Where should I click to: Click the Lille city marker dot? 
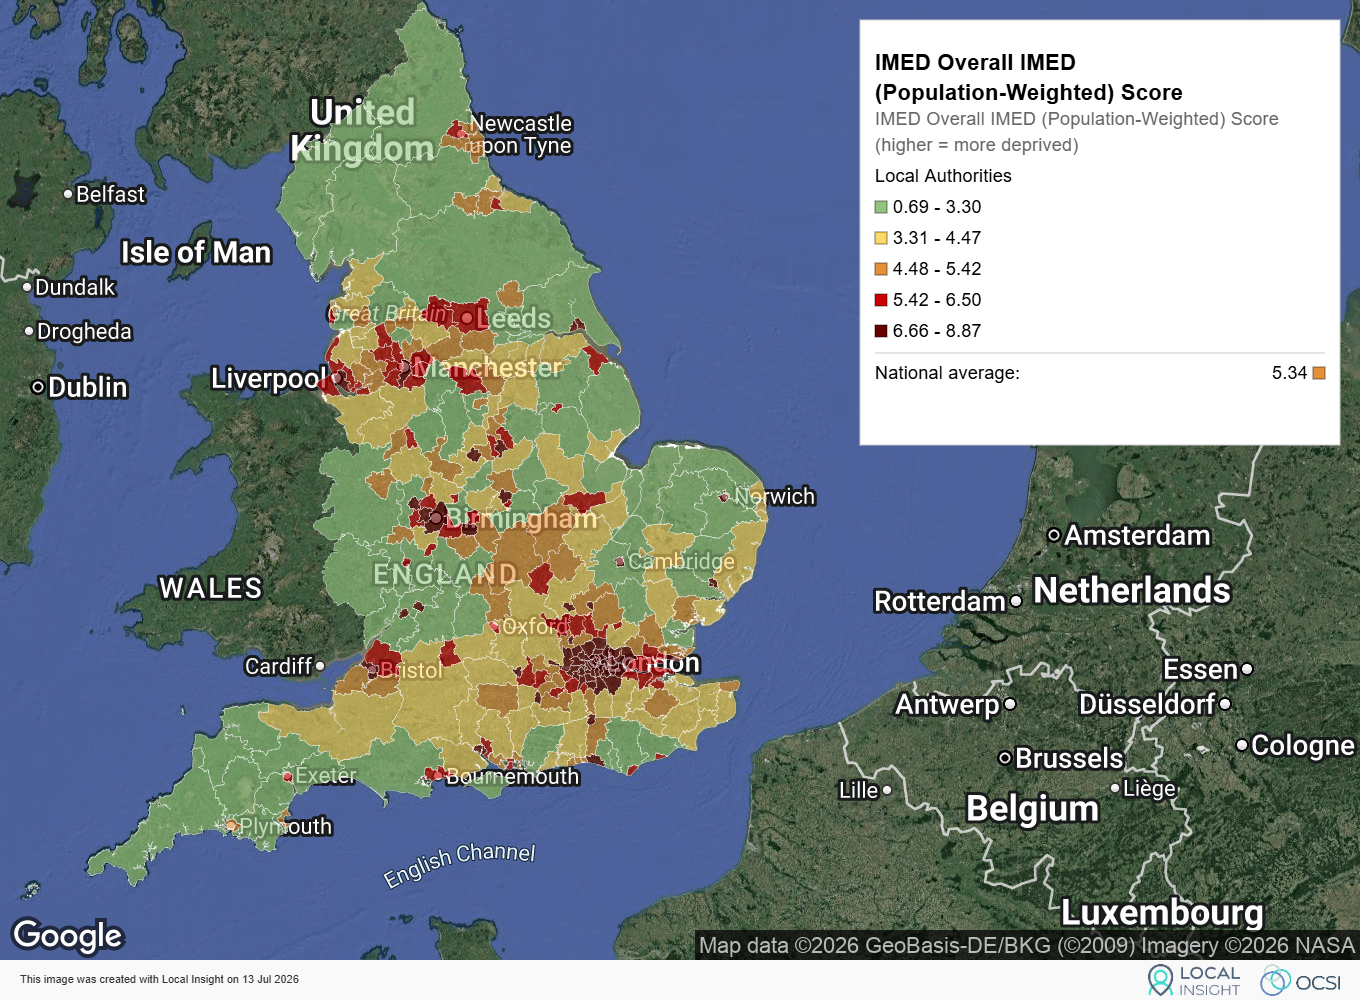(x=887, y=790)
